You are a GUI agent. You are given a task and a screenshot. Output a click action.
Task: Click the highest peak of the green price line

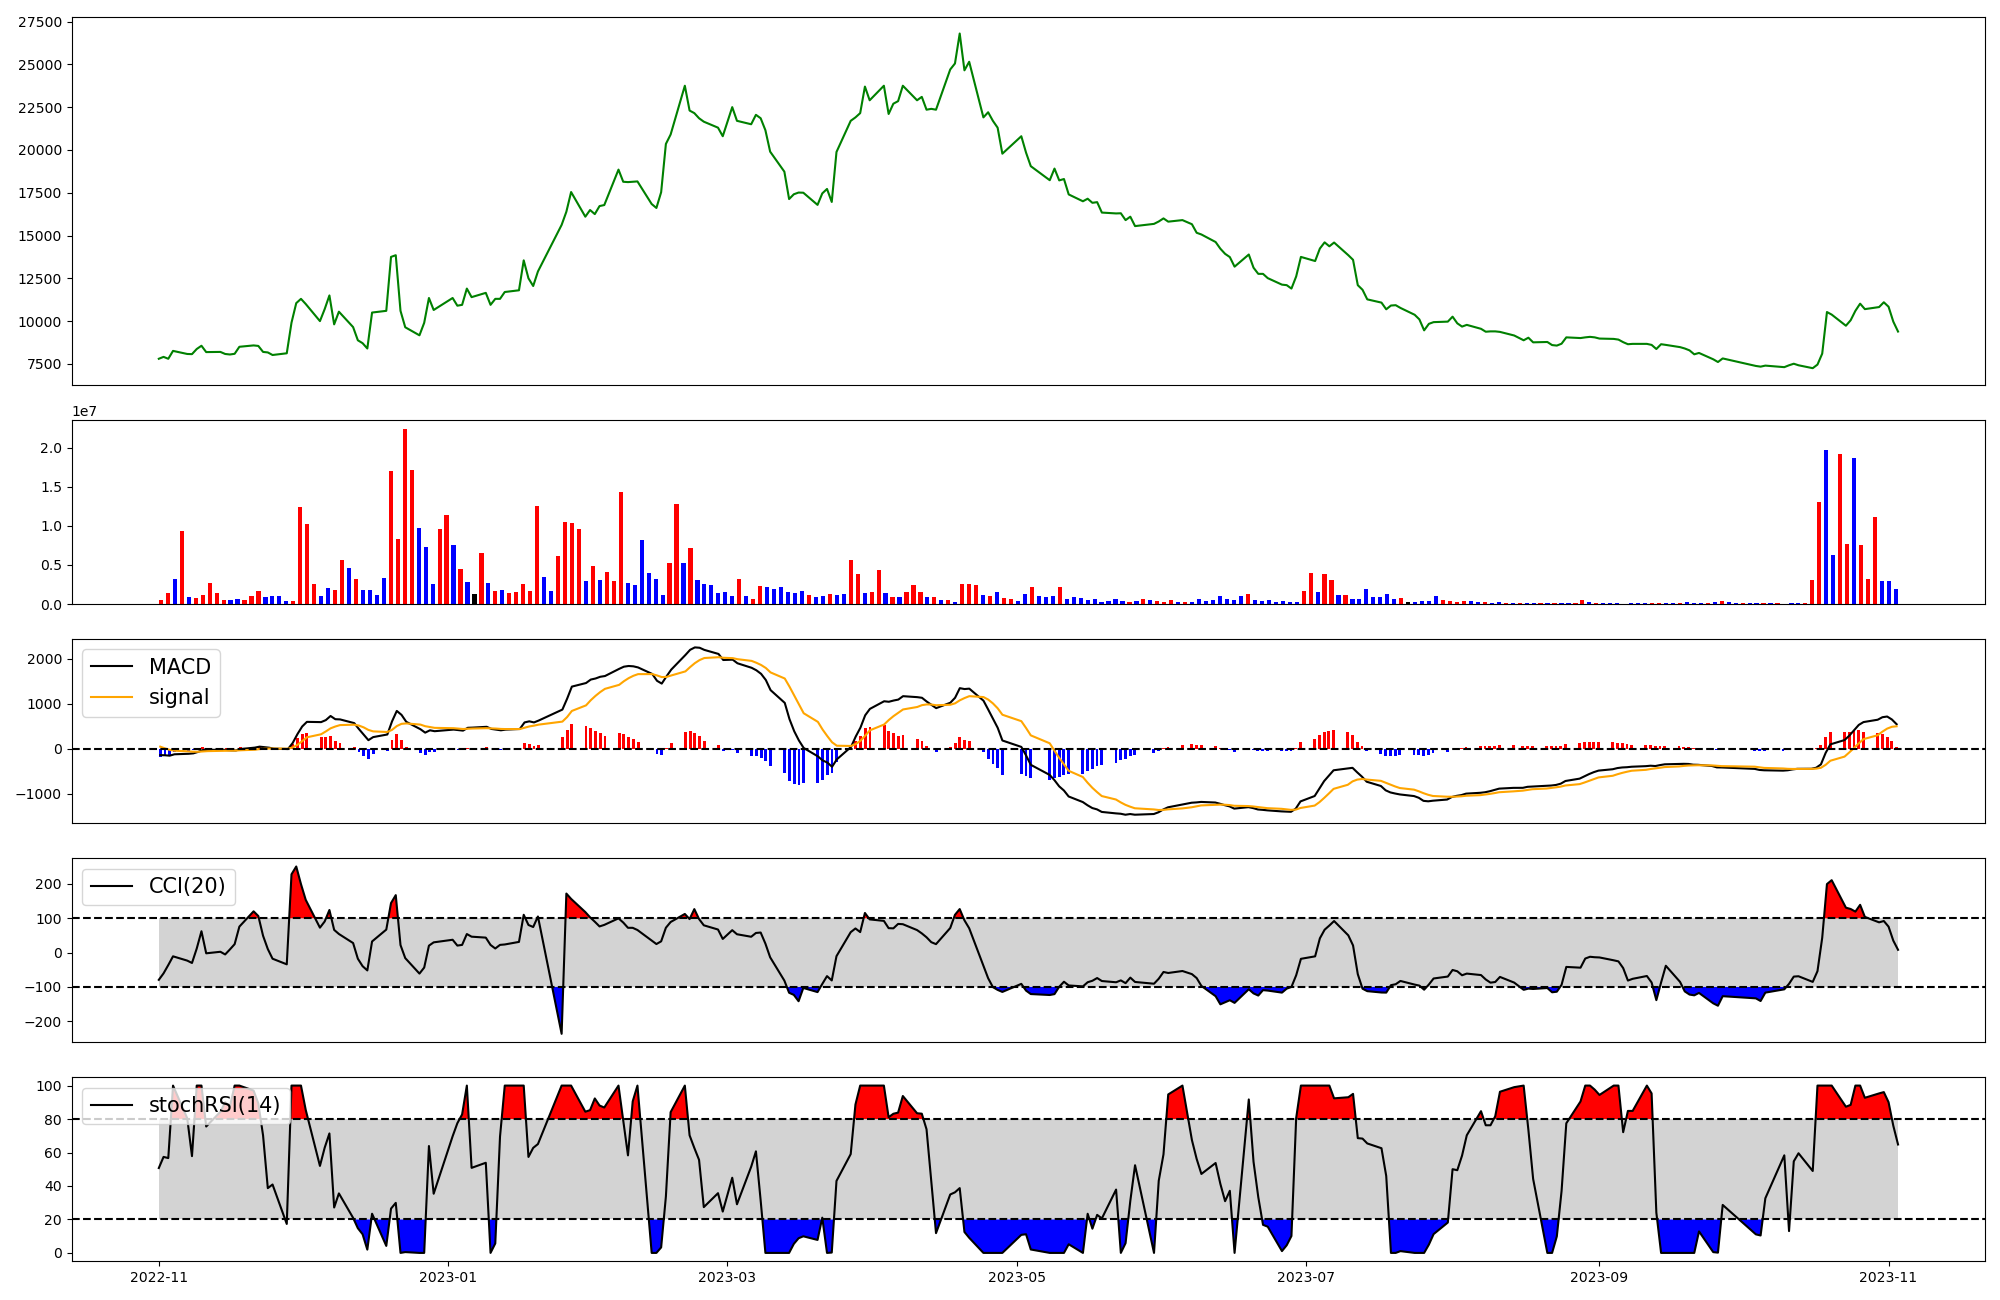[x=960, y=34]
